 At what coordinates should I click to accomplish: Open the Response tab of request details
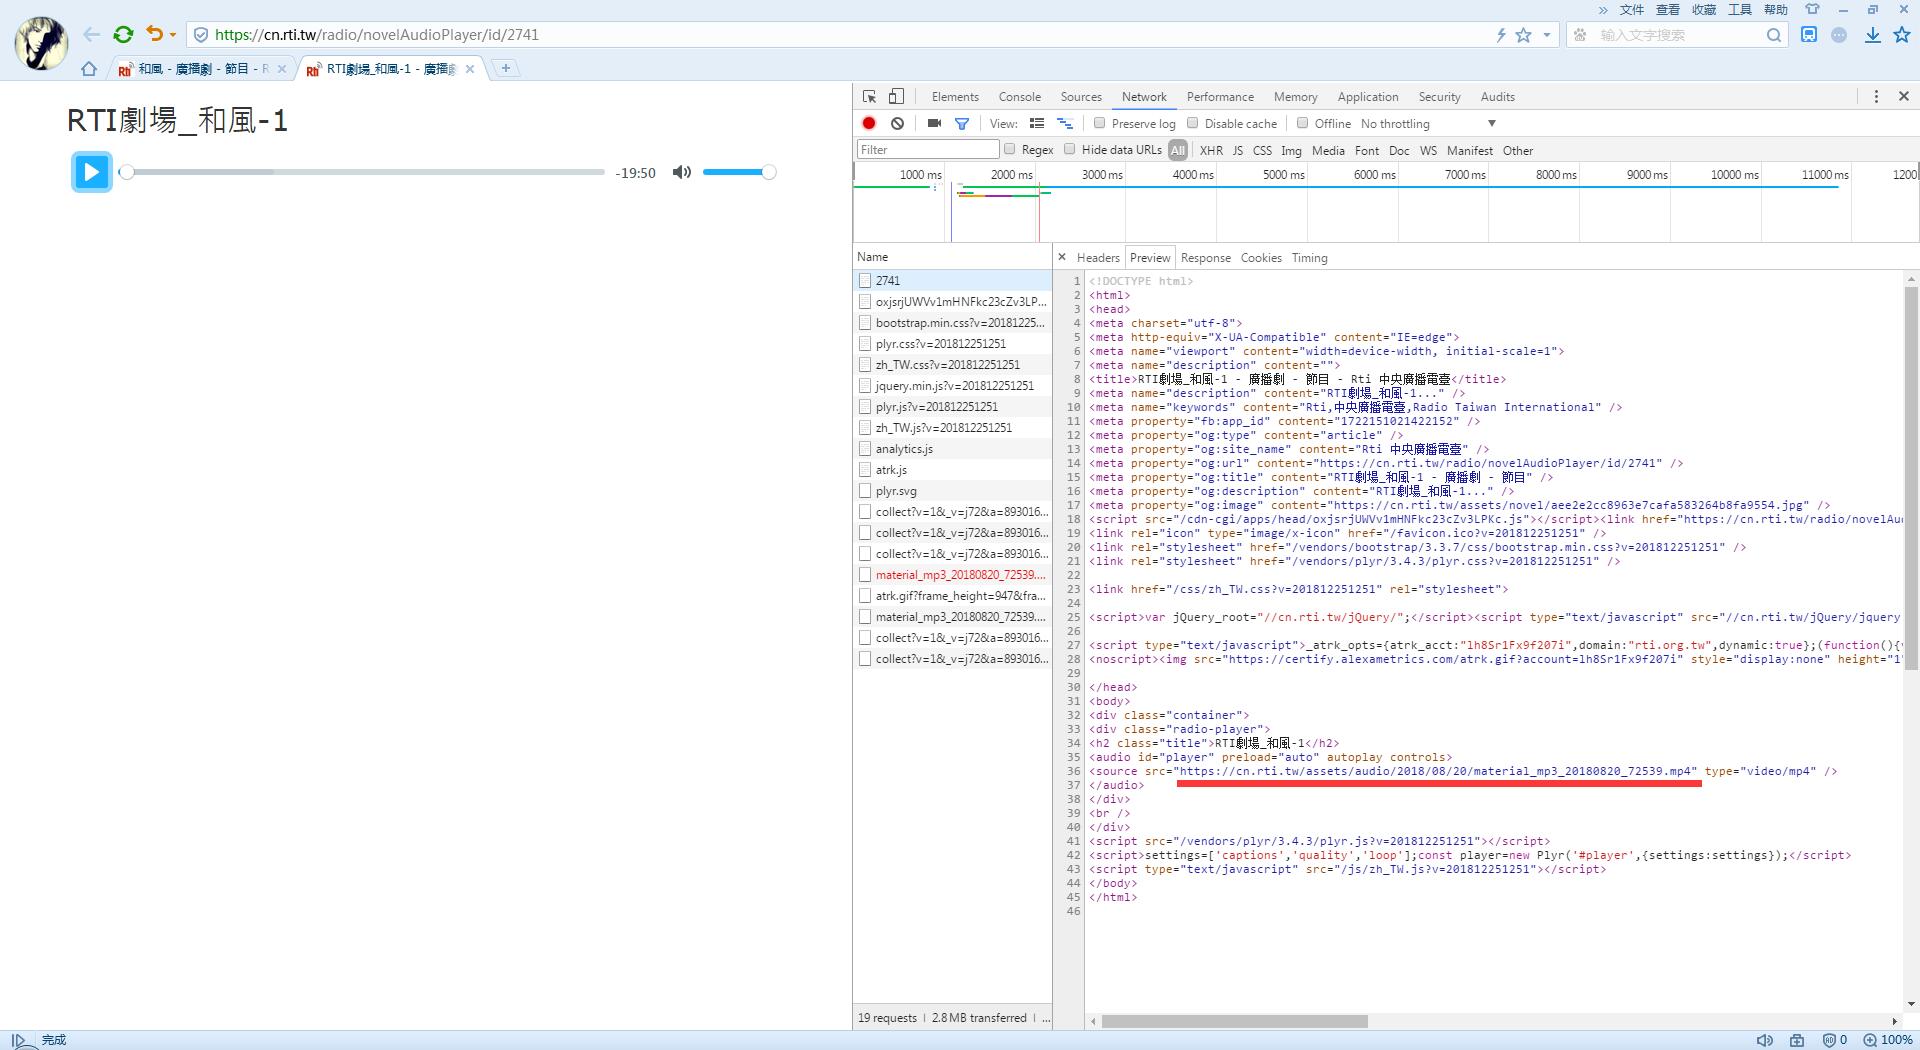[1205, 258]
